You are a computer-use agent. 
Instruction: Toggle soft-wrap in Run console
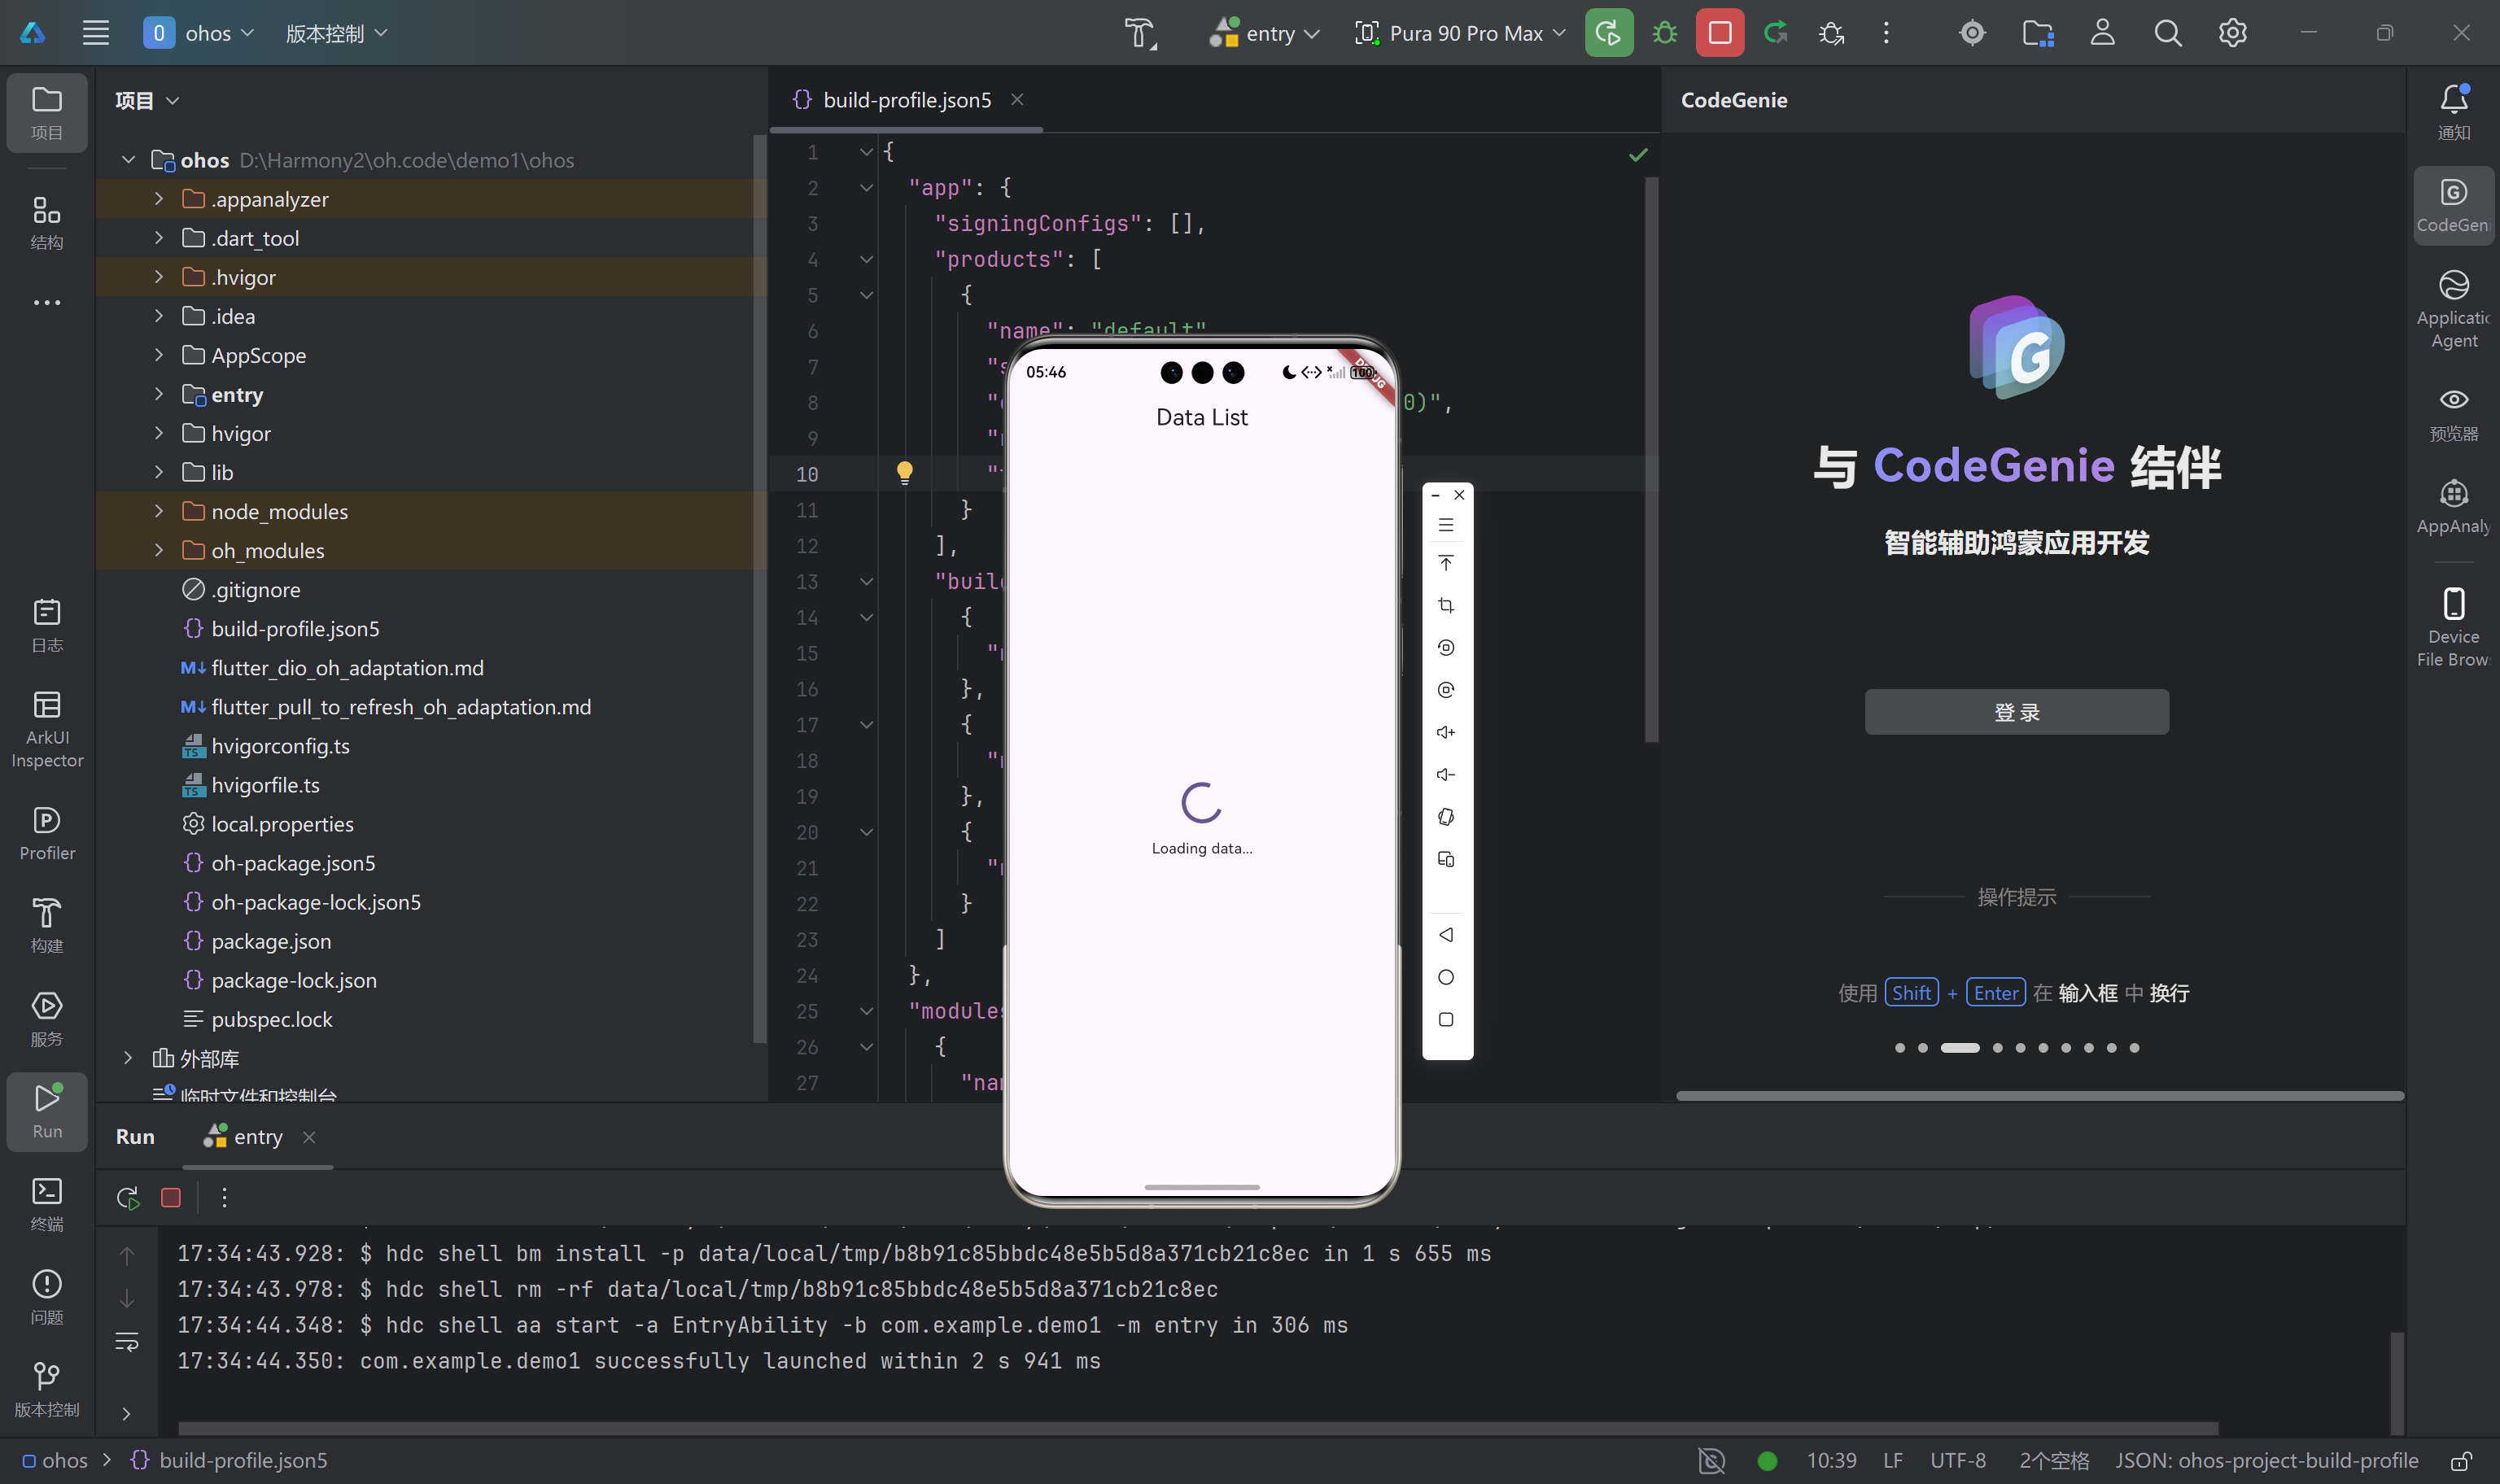(127, 1341)
